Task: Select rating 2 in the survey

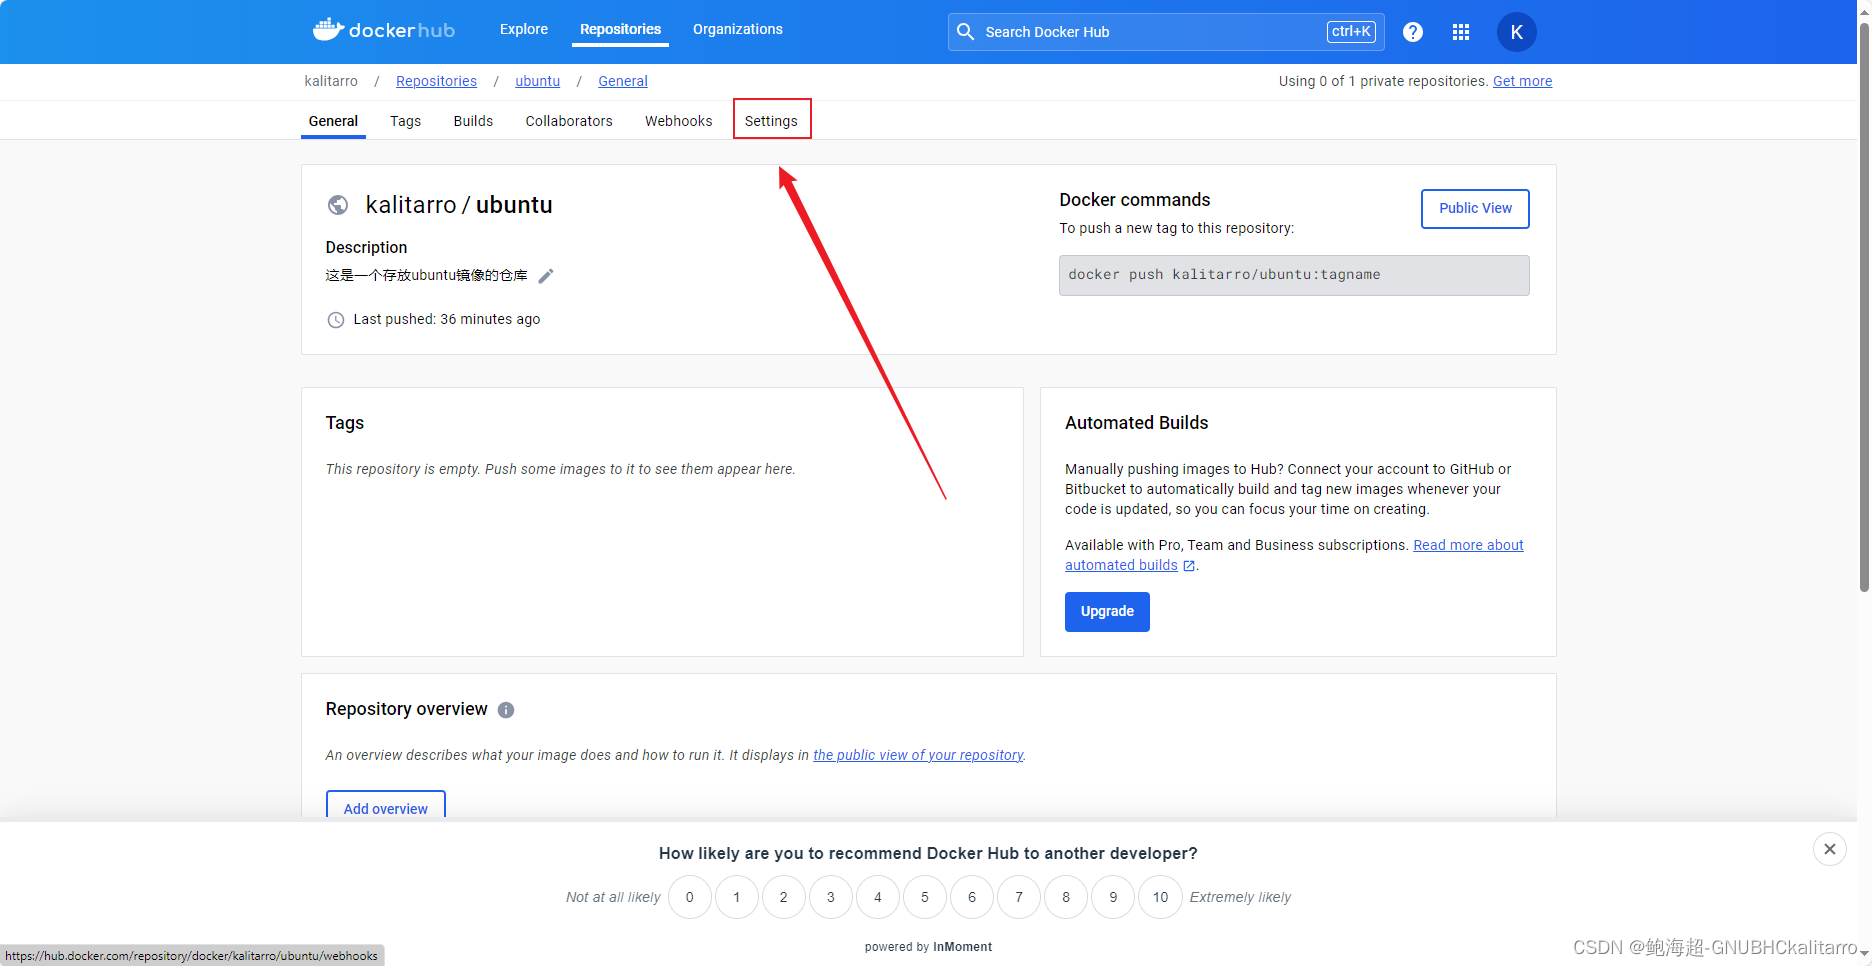Action: pyautogui.click(x=784, y=897)
